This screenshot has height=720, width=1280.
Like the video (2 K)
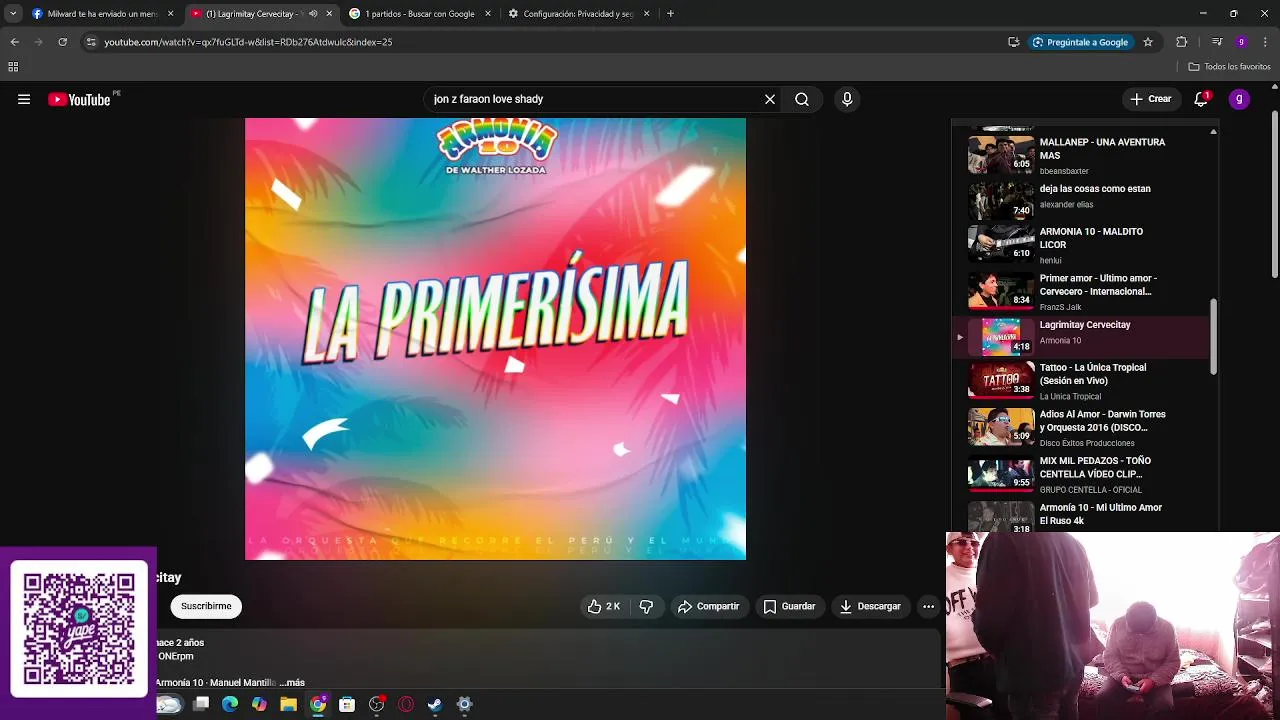[x=603, y=606]
